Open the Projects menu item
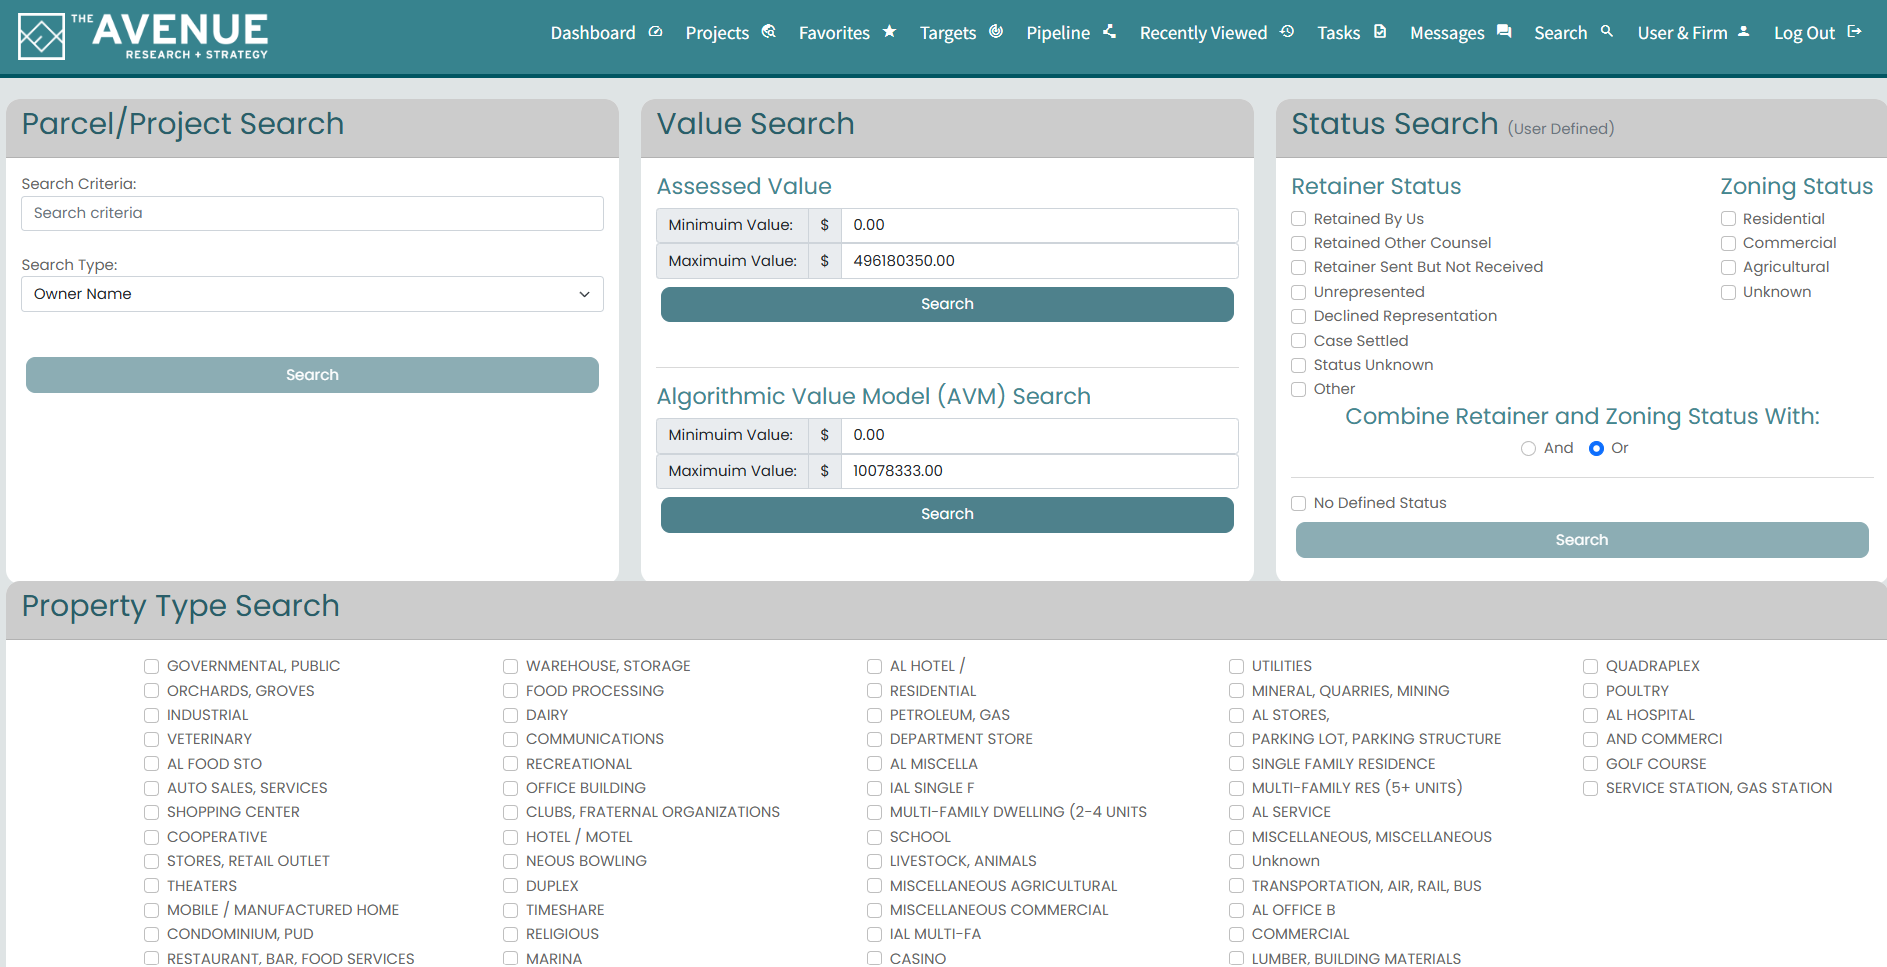This screenshot has height=967, width=1887. click(717, 33)
